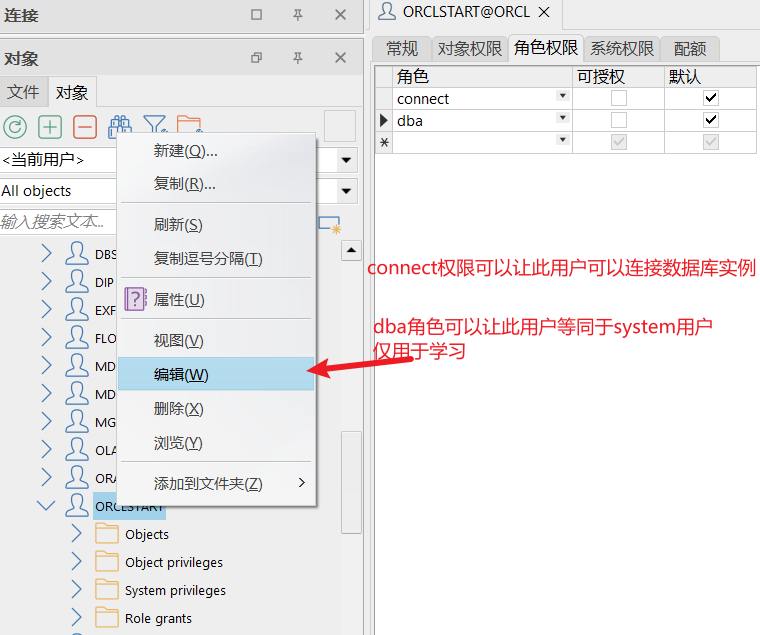Click the green plus create object icon
This screenshot has width=760, height=635.
[50, 127]
